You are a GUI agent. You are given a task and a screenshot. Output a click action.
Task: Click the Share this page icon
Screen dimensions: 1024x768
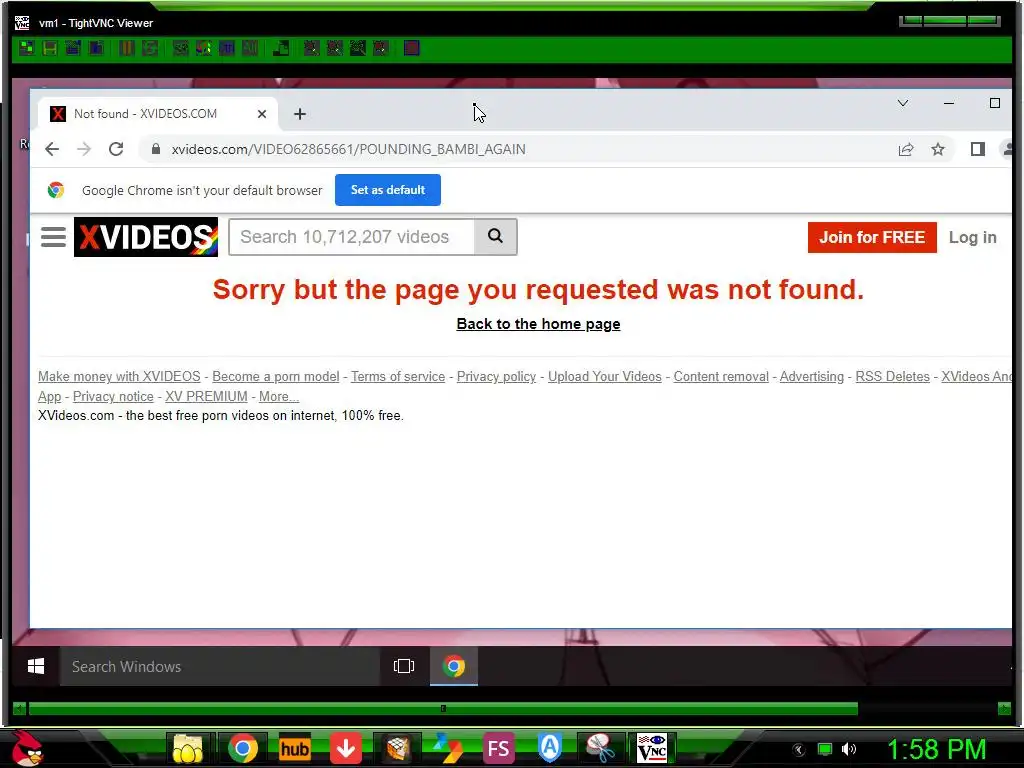pyautogui.click(x=906, y=149)
